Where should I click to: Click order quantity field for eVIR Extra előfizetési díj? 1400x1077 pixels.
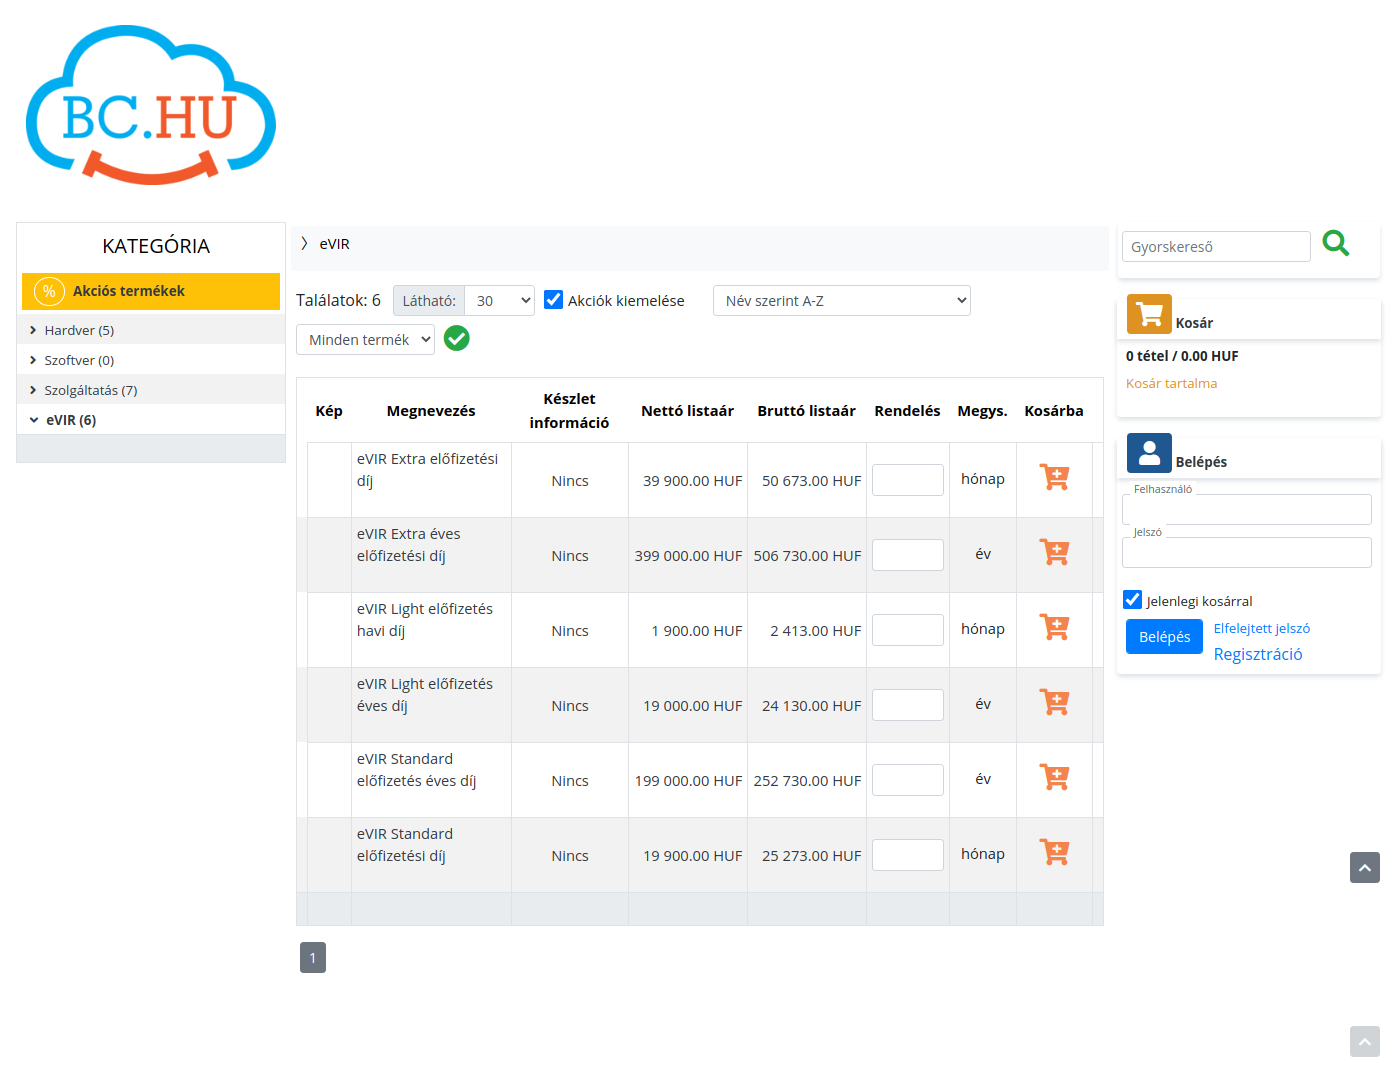[908, 480]
